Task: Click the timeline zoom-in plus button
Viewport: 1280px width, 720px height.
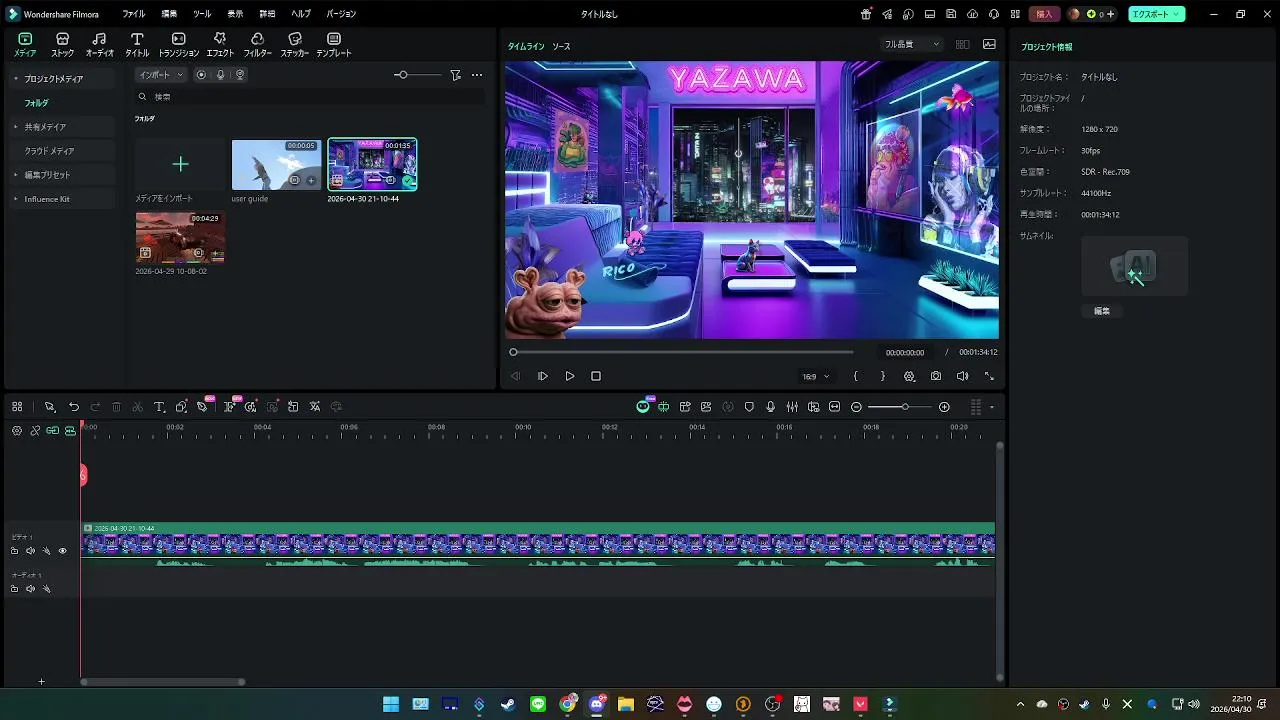Action: click(x=944, y=407)
